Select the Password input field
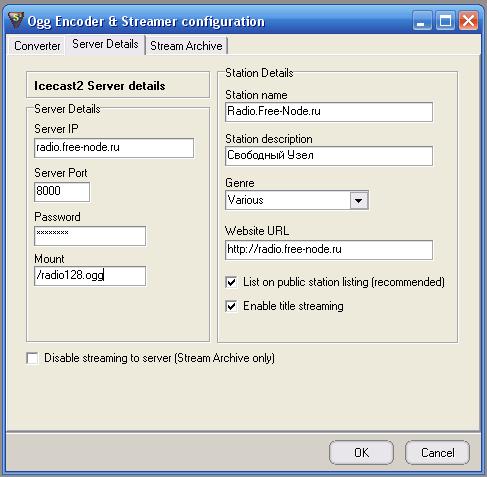Viewport: 487px width, 477px height. [x=90, y=236]
